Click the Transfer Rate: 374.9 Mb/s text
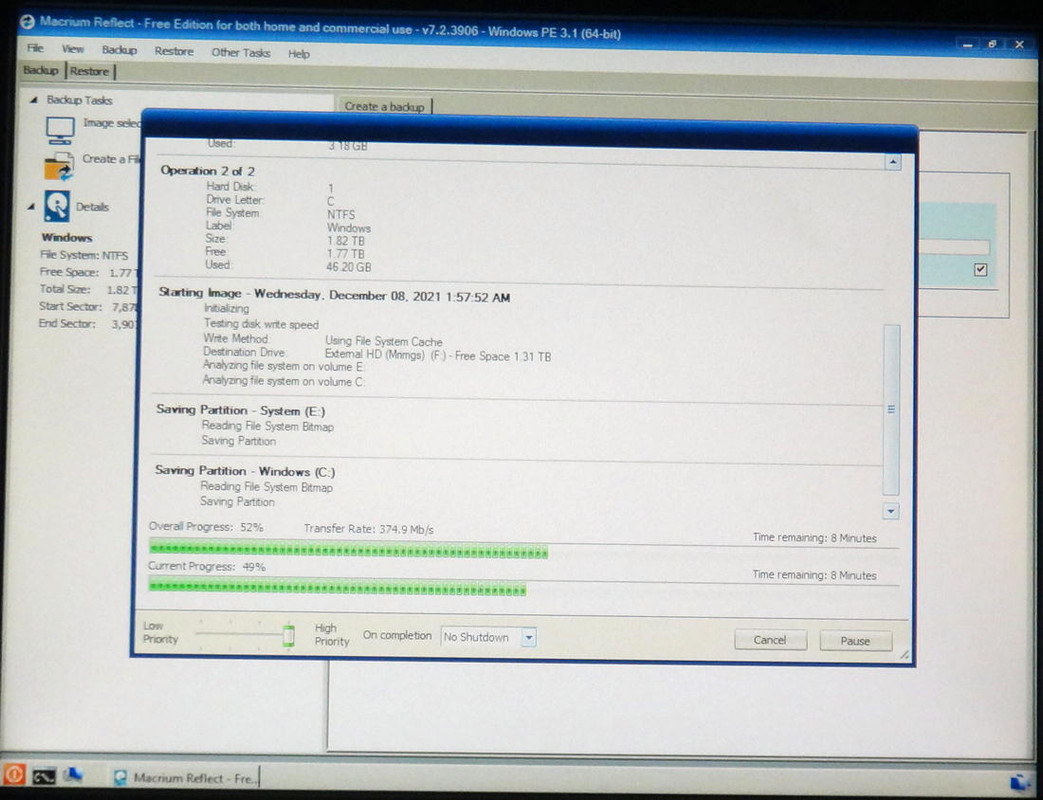1043x800 pixels. (369, 529)
